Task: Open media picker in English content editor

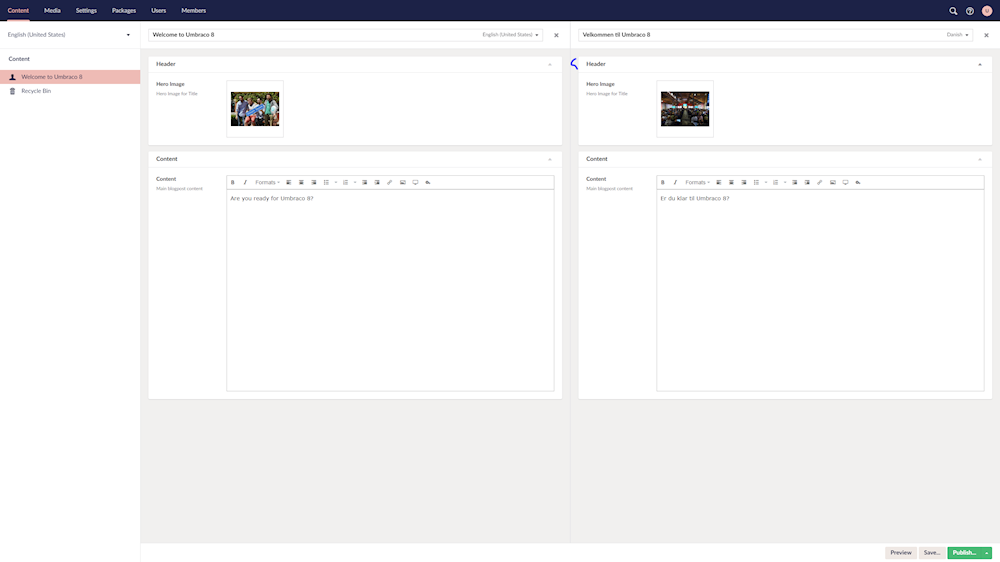Action: pyautogui.click(x=402, y=182)
